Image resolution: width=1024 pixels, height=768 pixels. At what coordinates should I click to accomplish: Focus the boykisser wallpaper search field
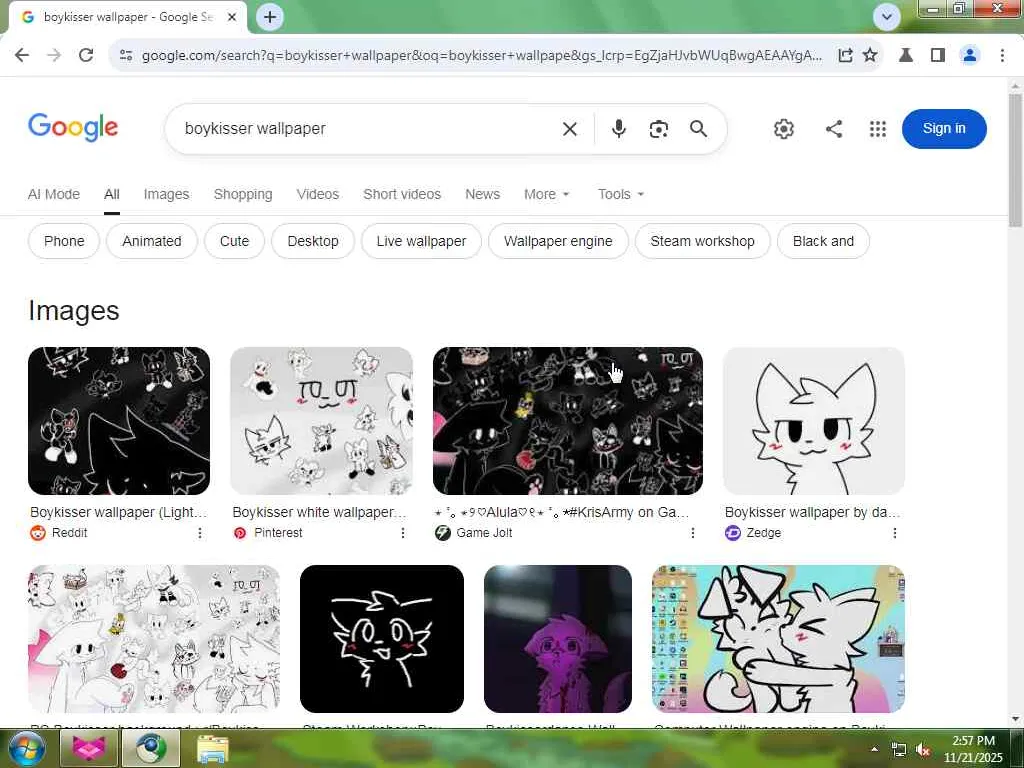pyautogui.click(x=366, y=129)
